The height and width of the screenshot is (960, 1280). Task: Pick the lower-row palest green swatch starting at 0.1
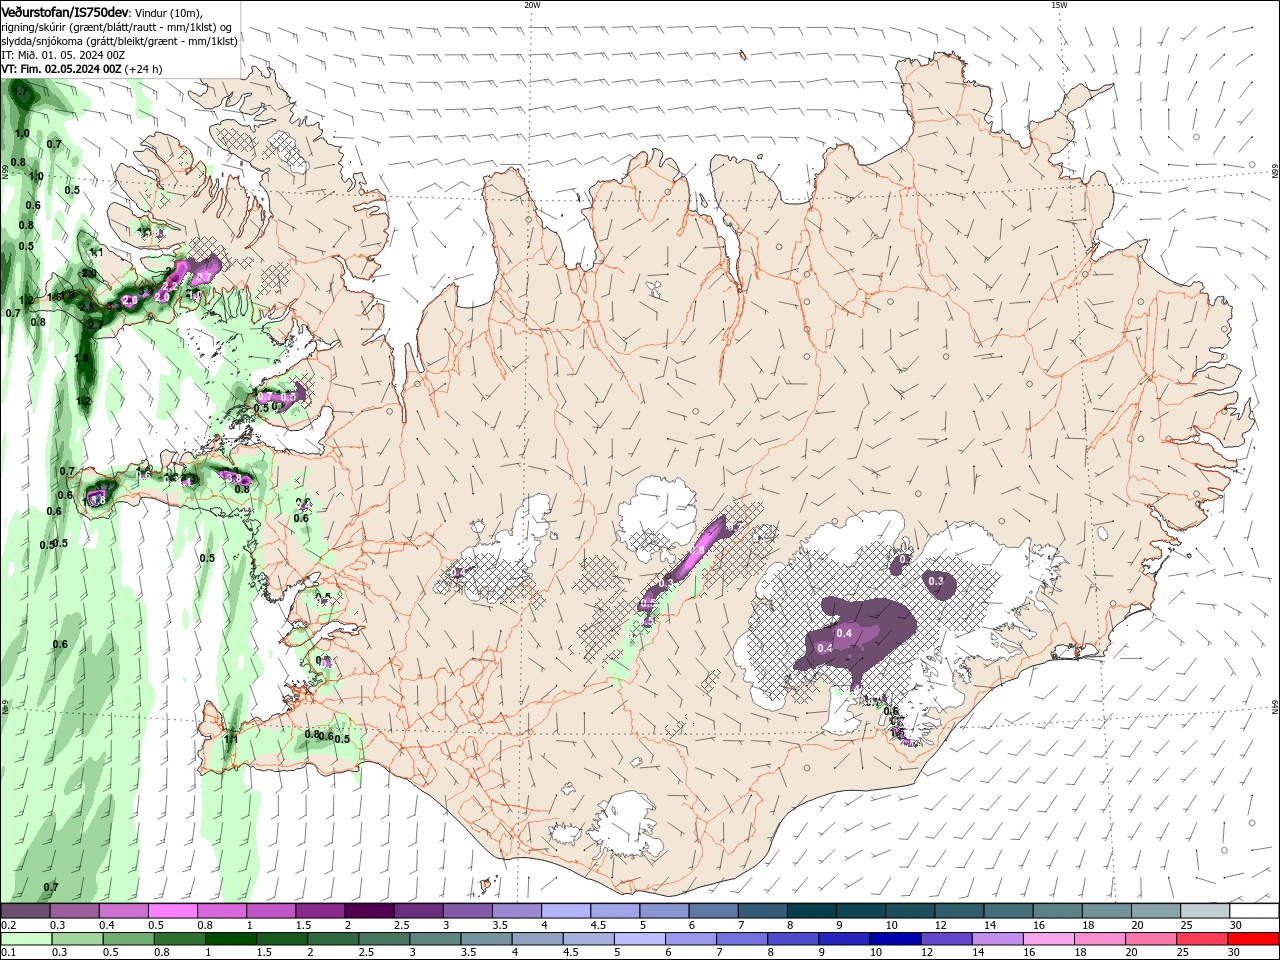(26, 939)
